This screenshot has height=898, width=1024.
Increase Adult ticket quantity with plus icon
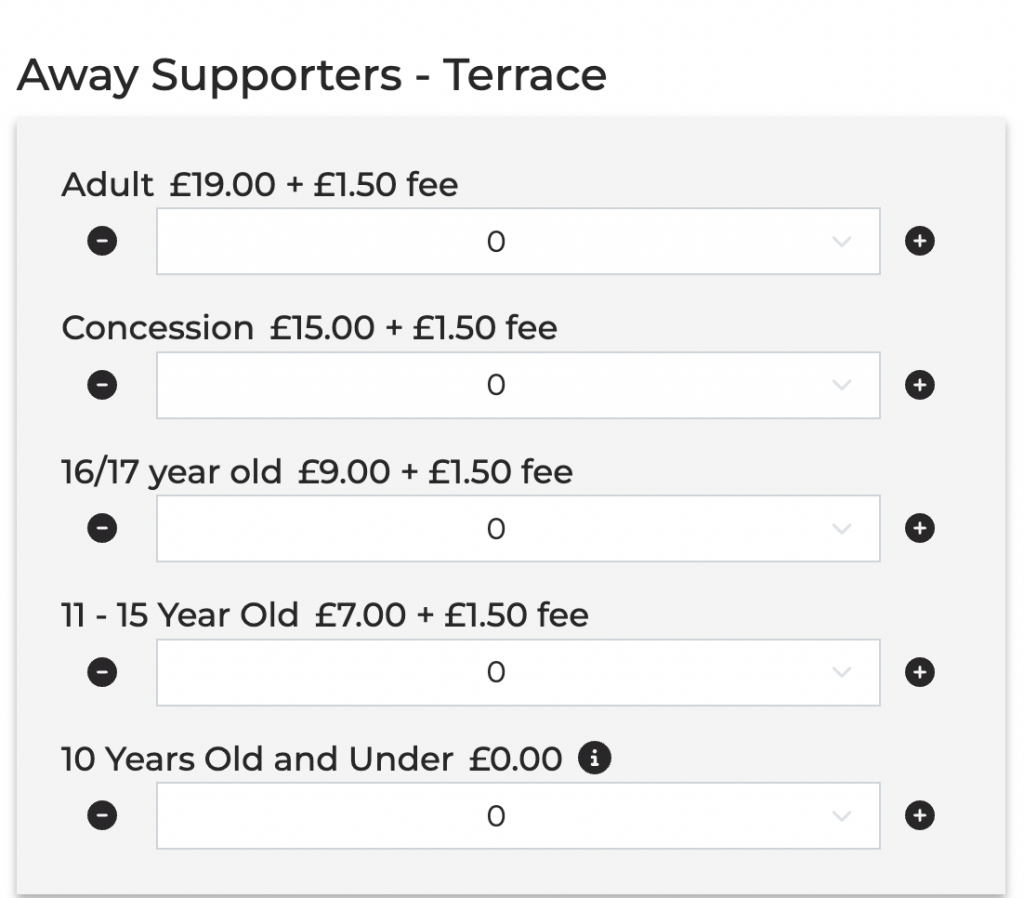point(919,241)
